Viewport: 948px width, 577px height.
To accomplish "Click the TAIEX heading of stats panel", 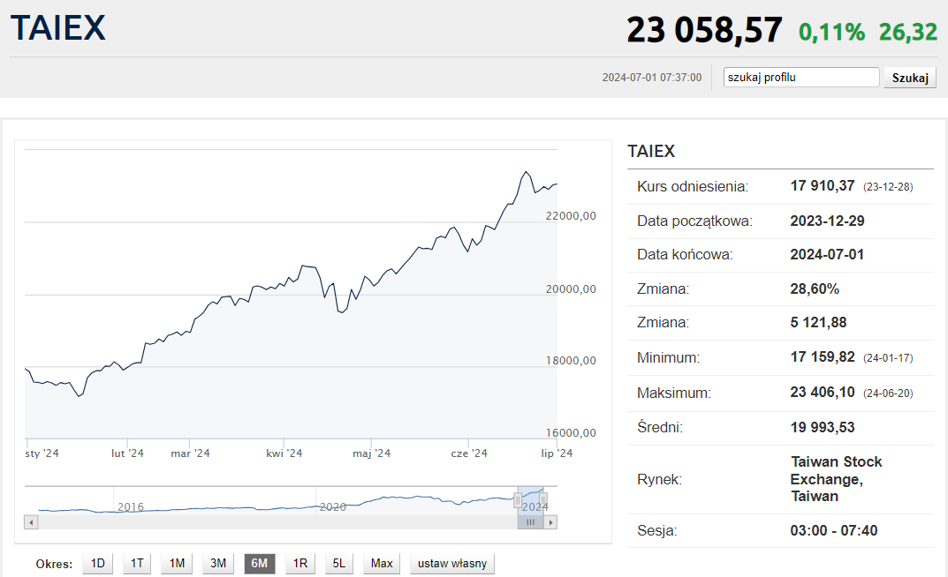I will tap(651, 151).
